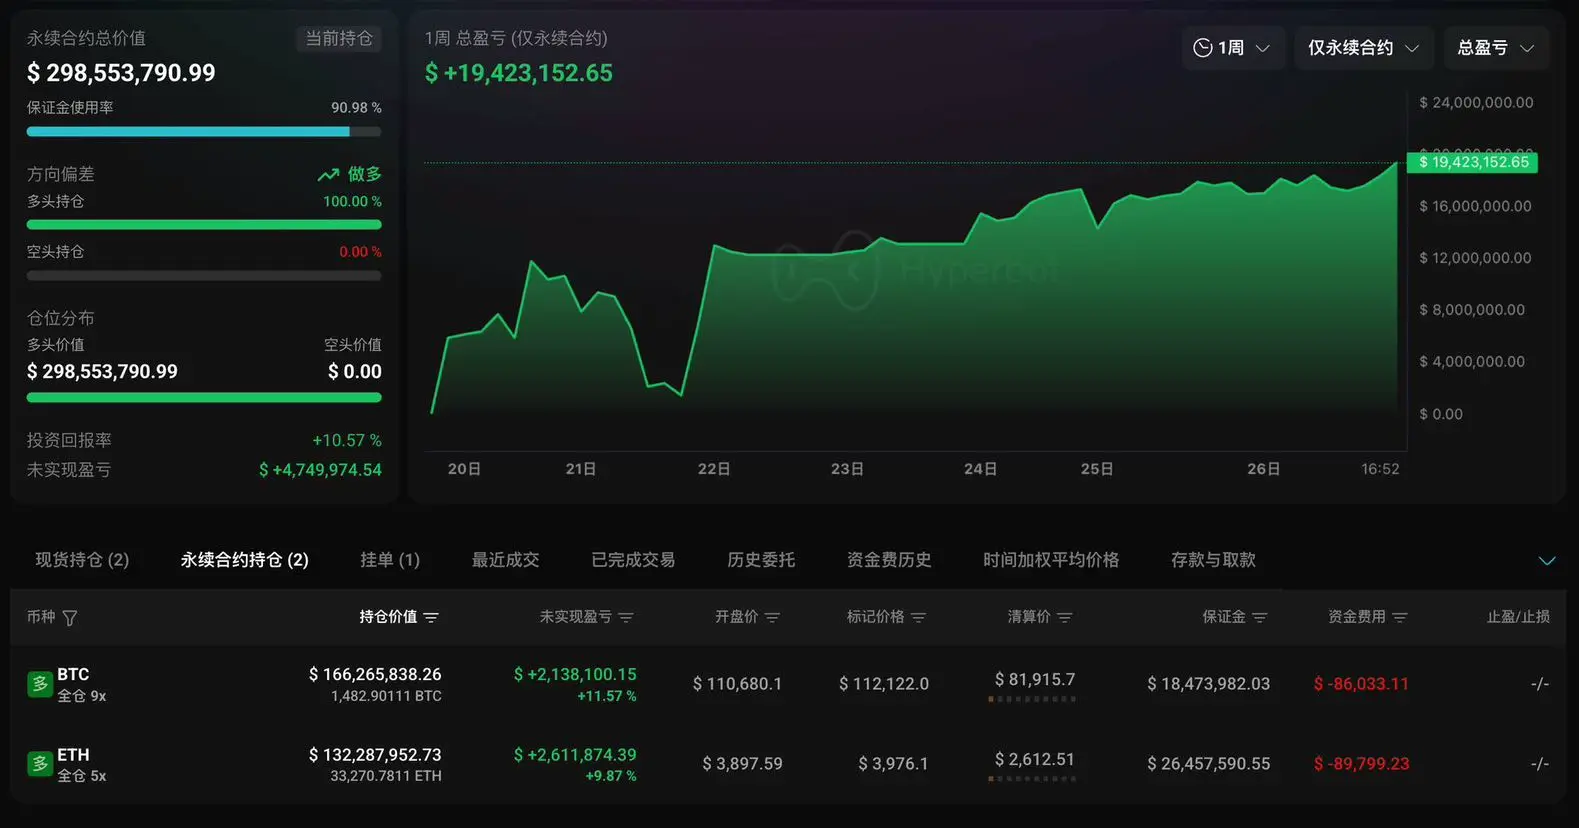Switch to the 资金费历史 tab

(x=889, y=560)
